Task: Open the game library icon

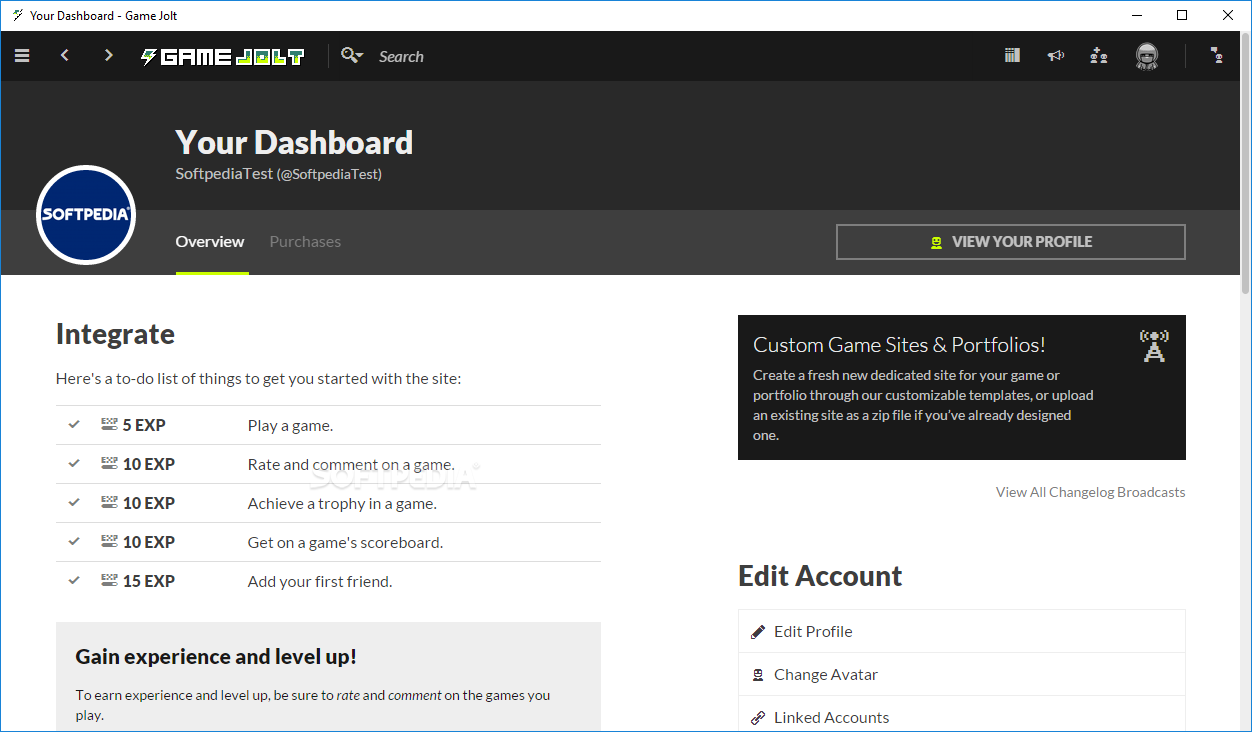Action: (x=1012, y=56)
